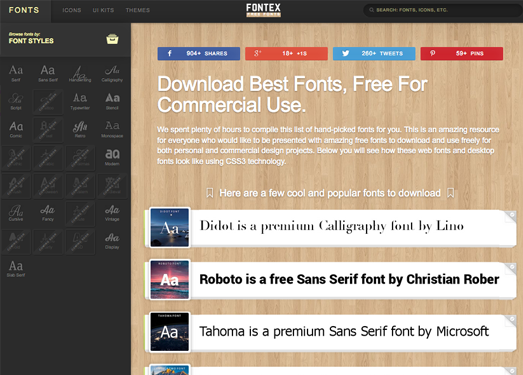The image size is (523, 375).
Task: Open the Didot font thumbnail
Action: click(170, 228)
